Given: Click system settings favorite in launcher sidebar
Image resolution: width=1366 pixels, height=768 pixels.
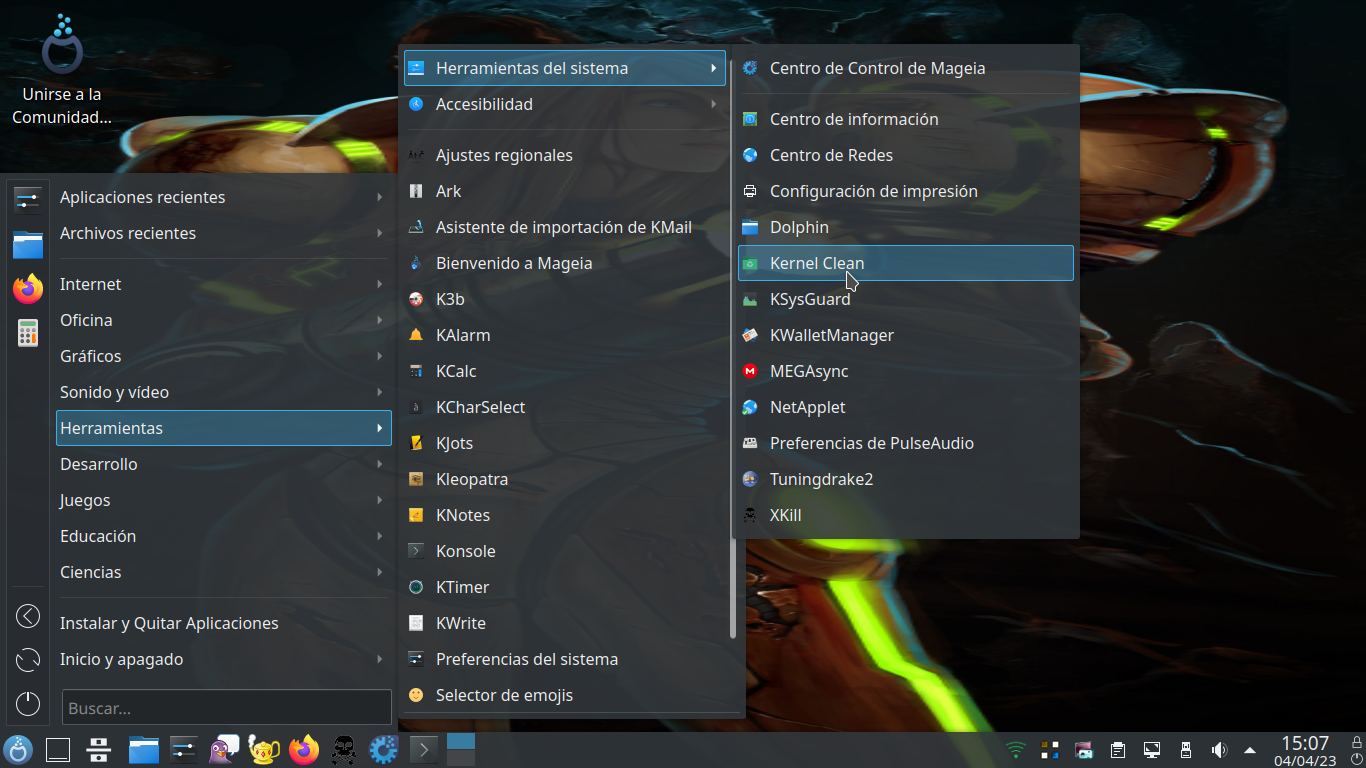Looking at the screenshot, I should pyautogui.click(x=28, y=199).
